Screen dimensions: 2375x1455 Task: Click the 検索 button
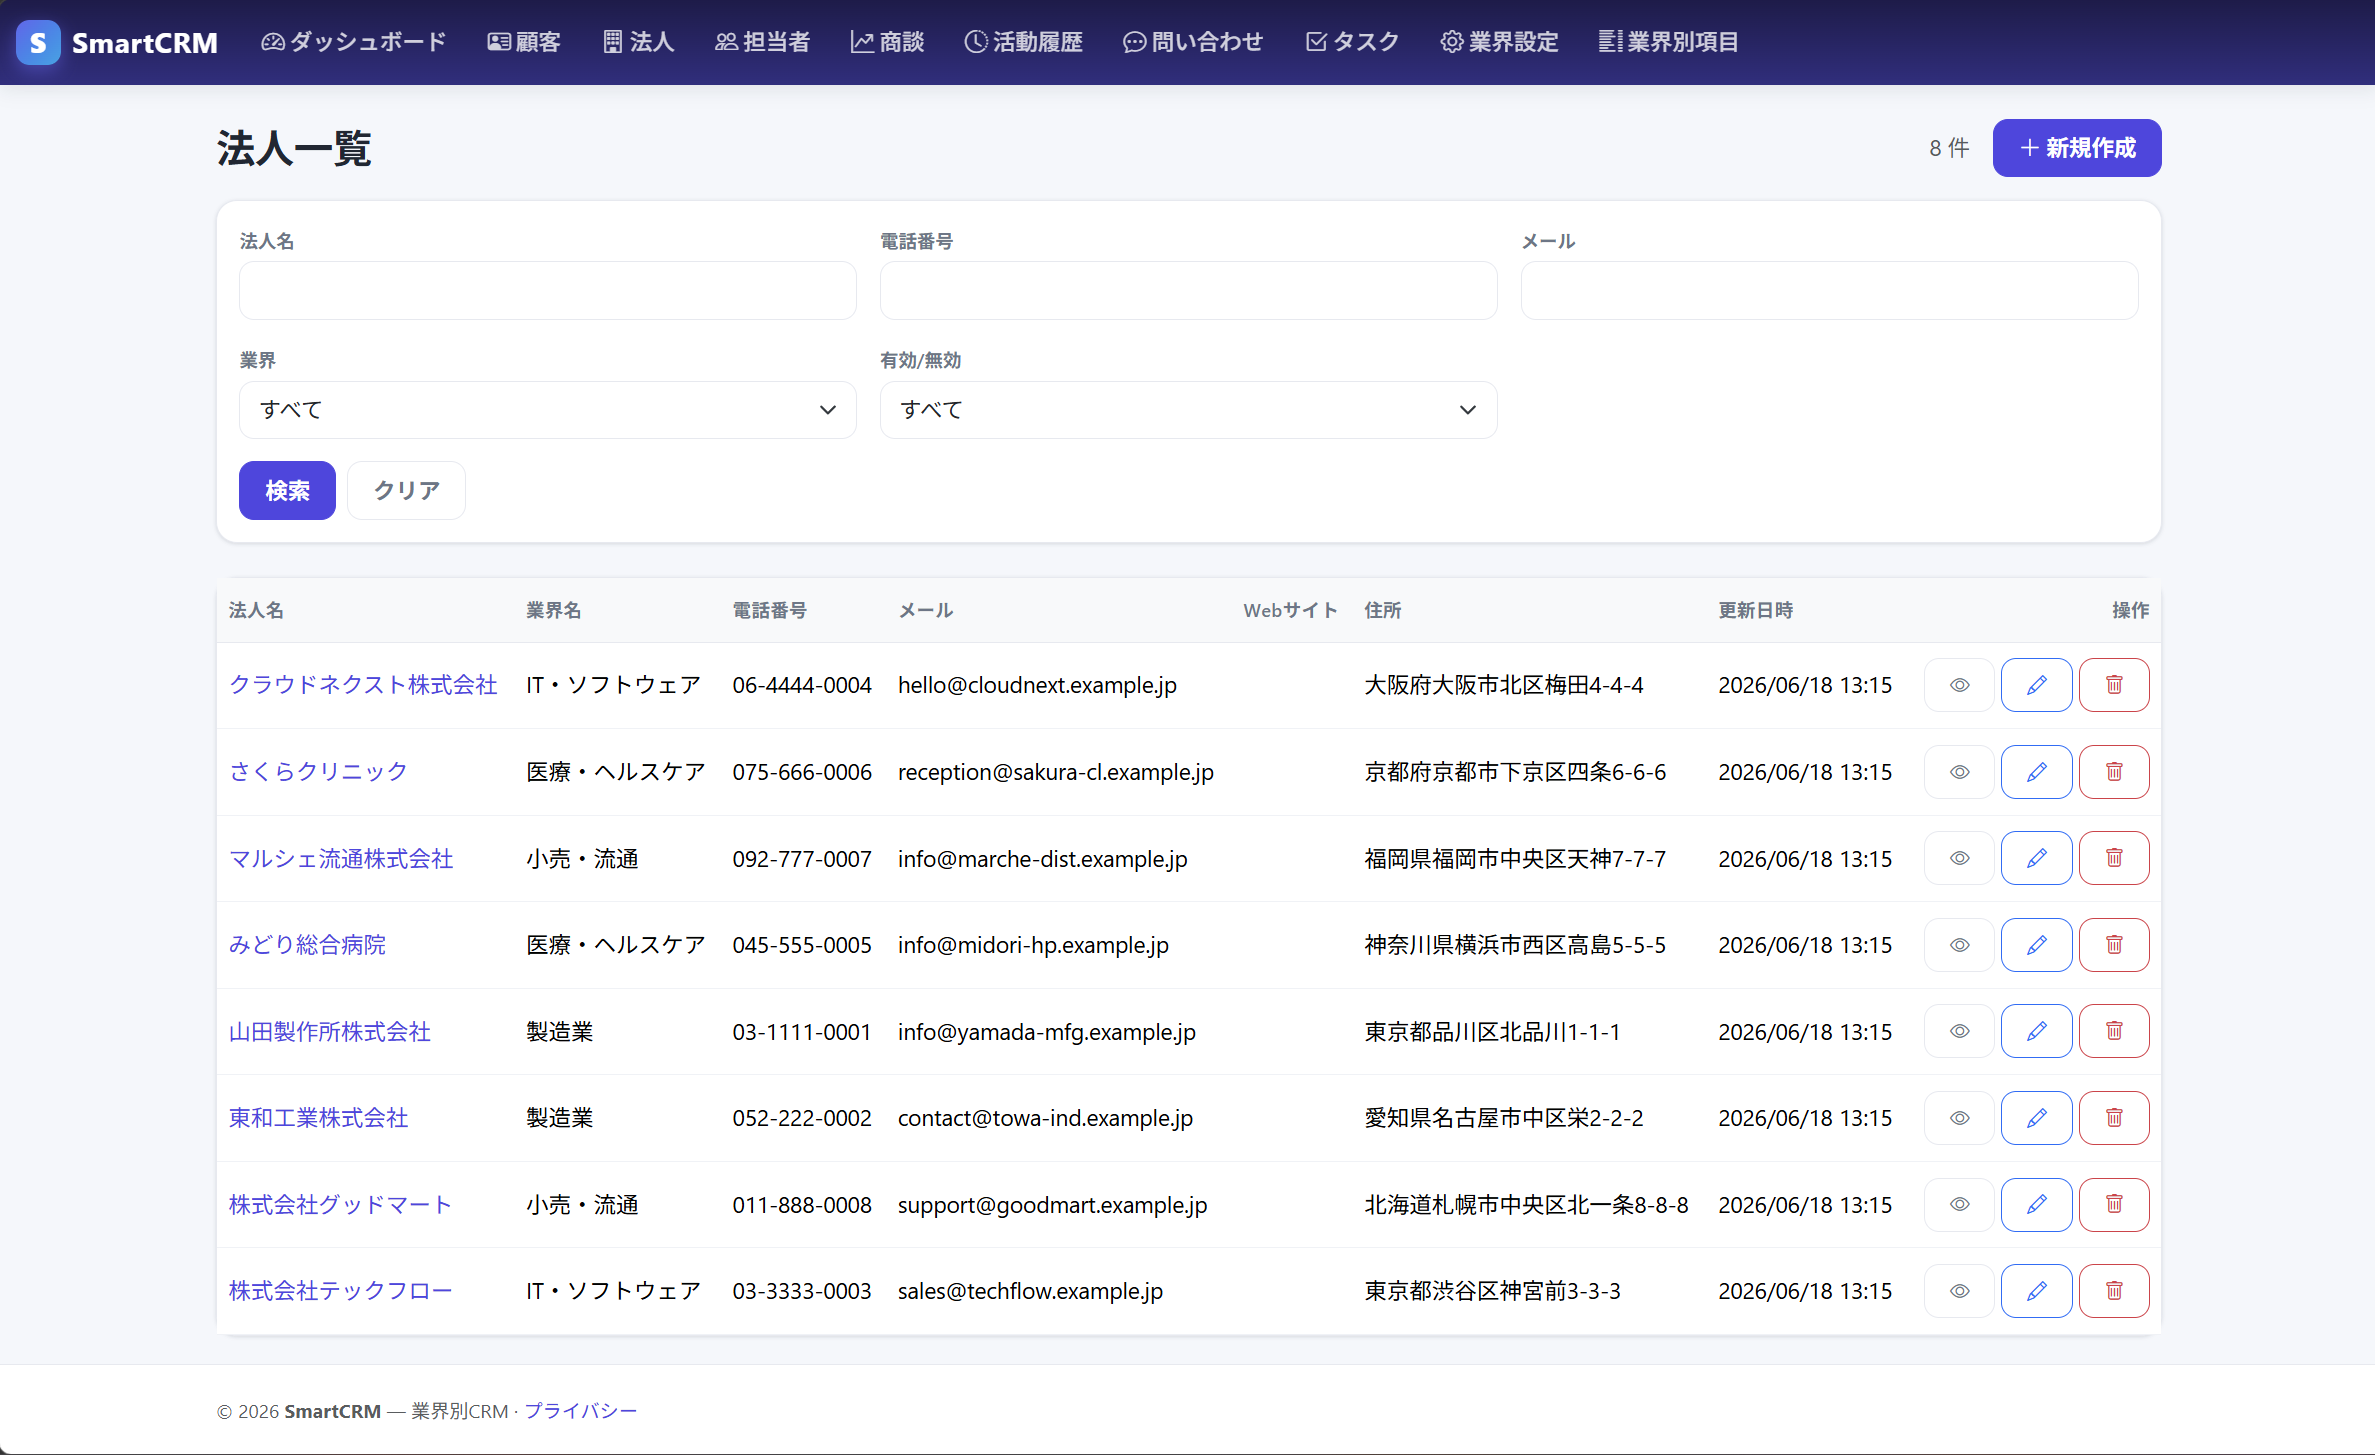point(287,490)
